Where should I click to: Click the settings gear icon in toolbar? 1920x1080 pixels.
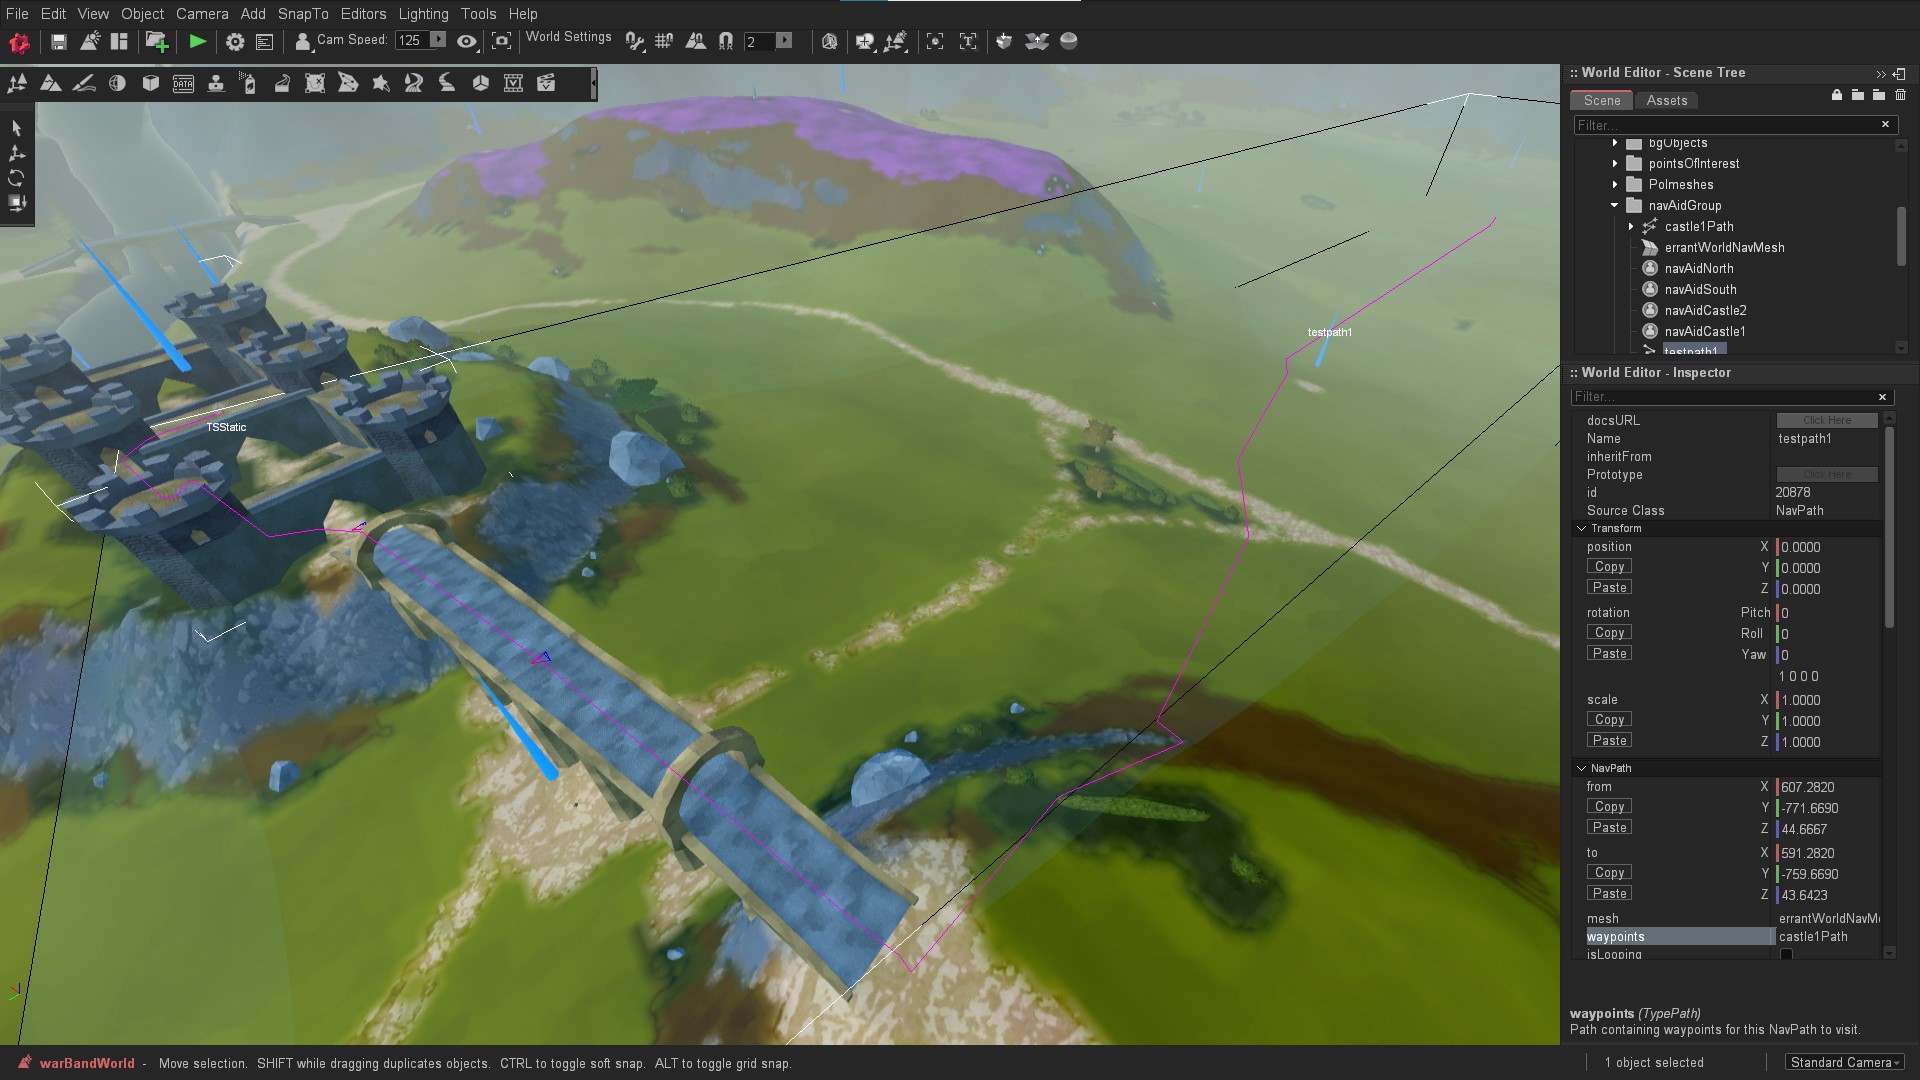point(235,41)
